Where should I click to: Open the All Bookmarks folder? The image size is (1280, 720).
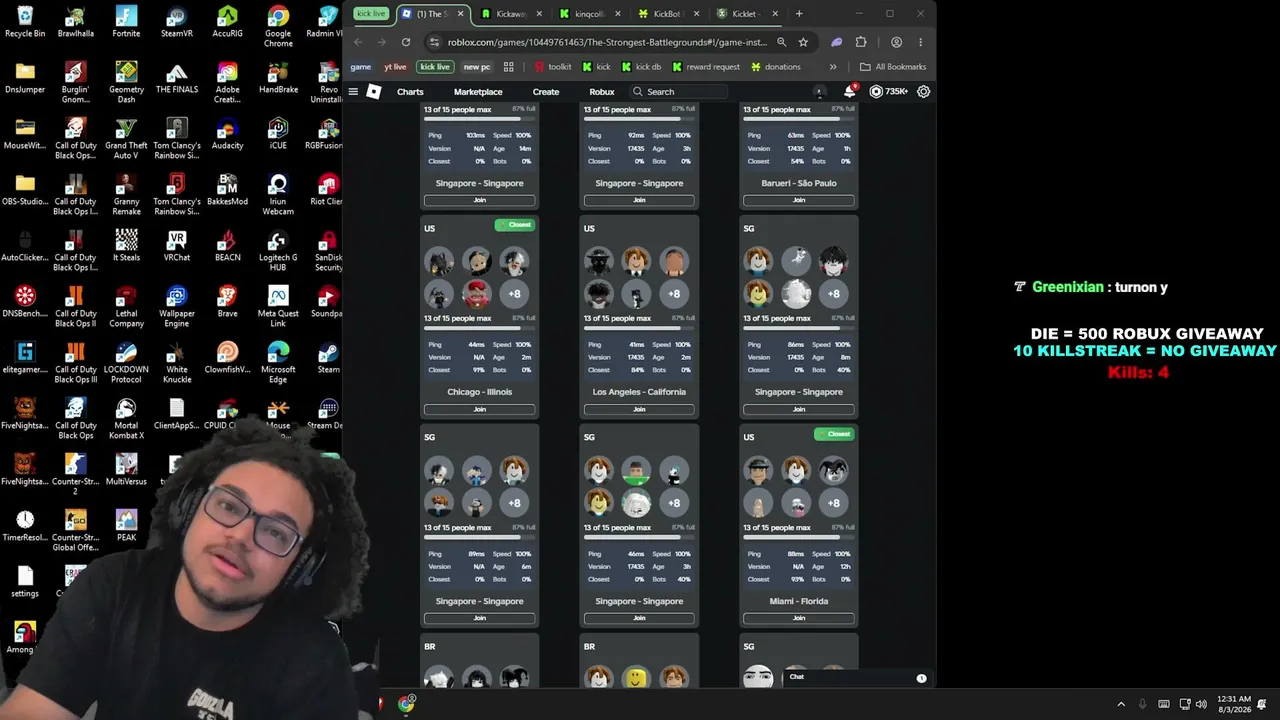893,67
